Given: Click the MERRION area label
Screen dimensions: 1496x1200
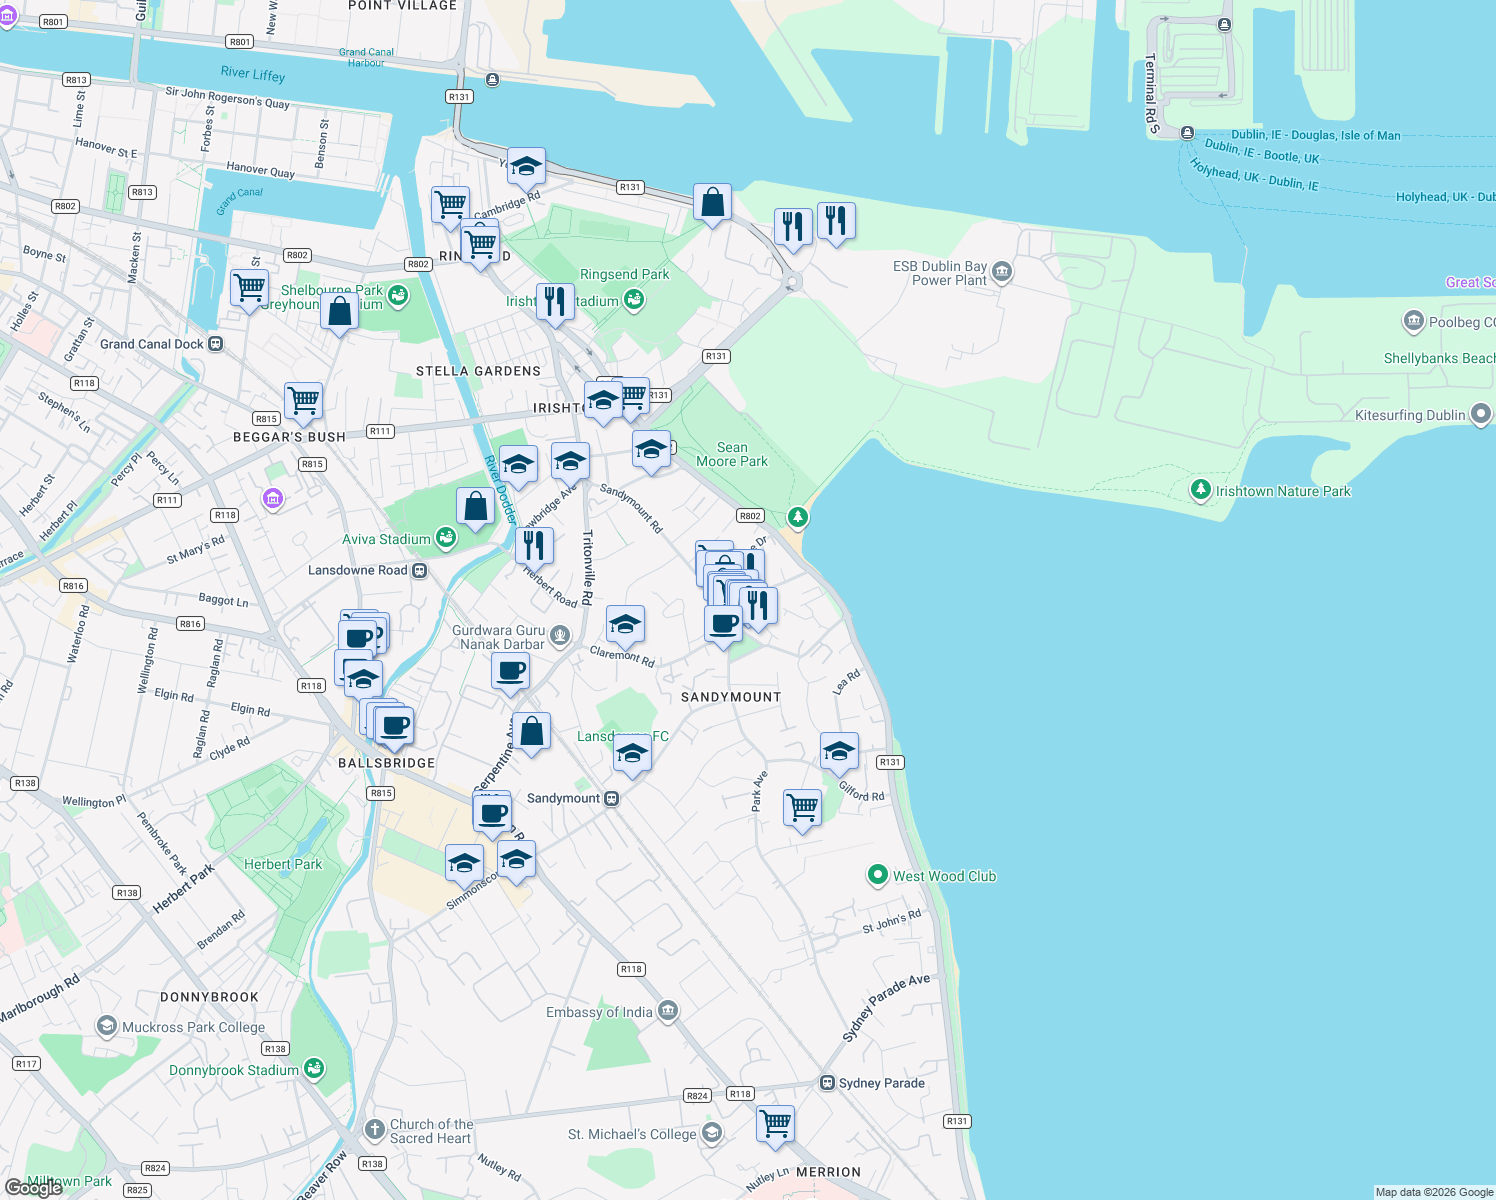Looking at the screenshot, I should point(829,1172).
